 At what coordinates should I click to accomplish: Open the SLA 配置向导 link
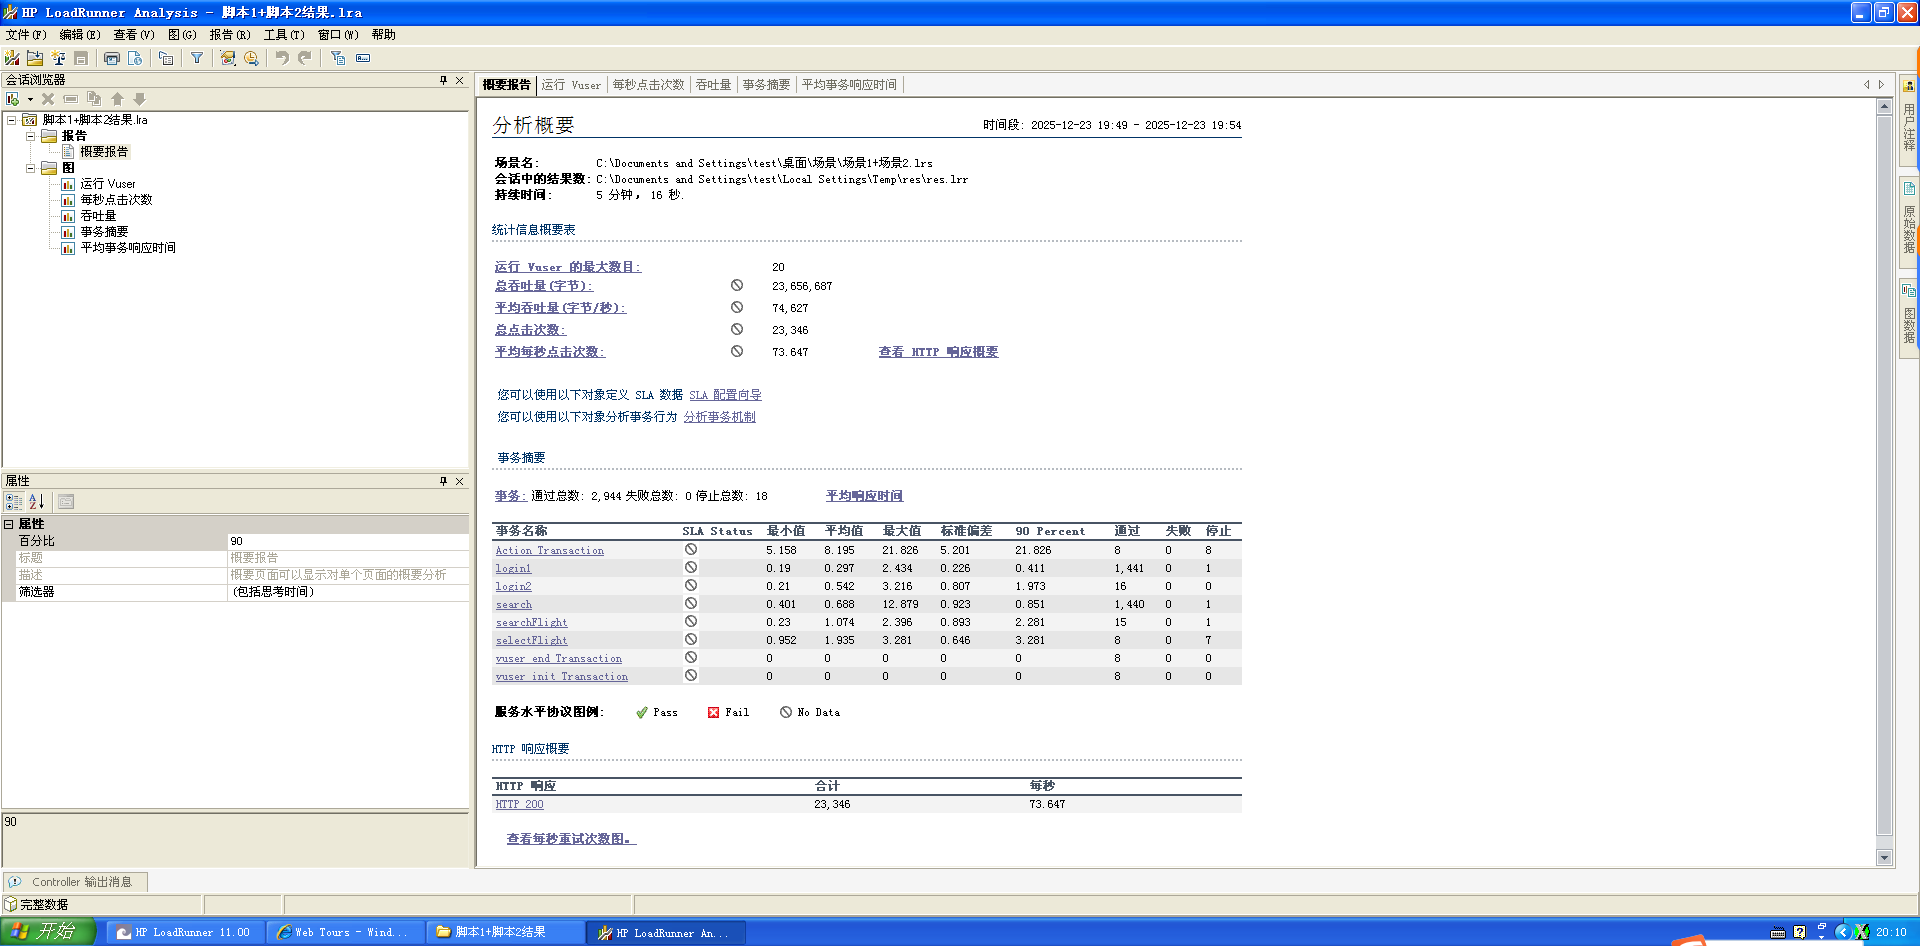(x=725, y=395)
